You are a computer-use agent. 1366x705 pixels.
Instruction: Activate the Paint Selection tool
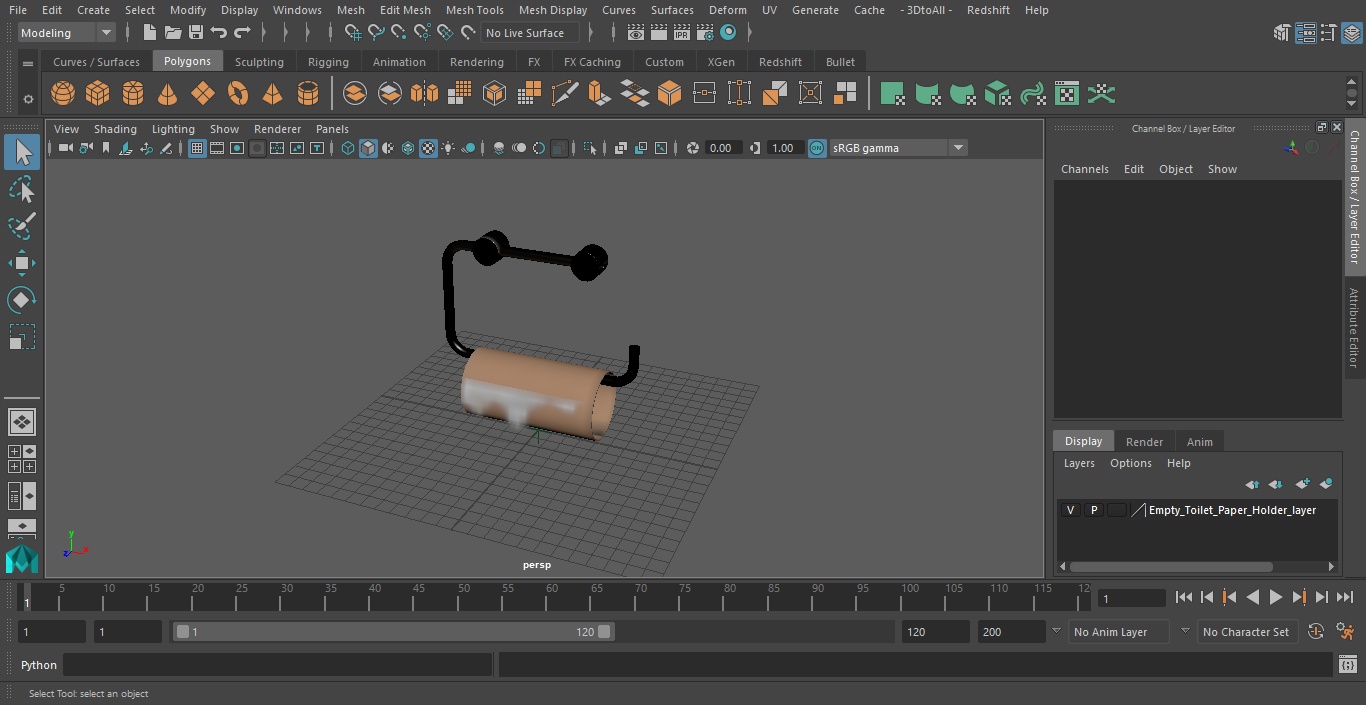tap(22, 226)
